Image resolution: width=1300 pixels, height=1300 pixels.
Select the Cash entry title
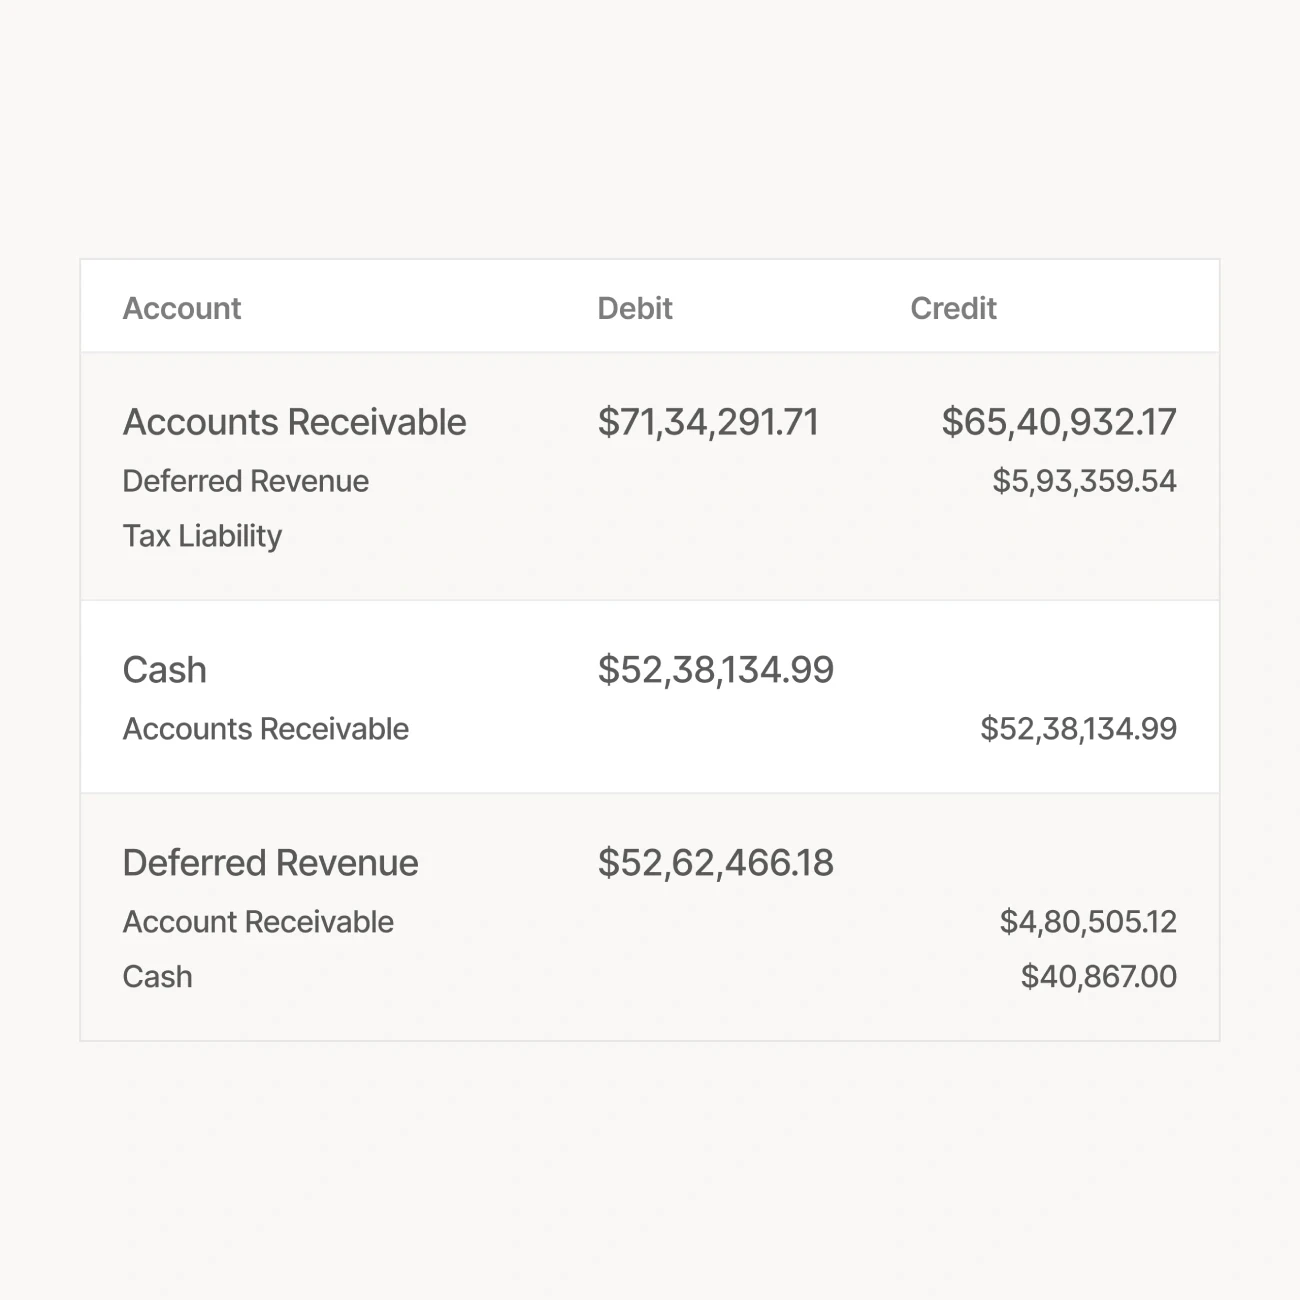(164, 670)
